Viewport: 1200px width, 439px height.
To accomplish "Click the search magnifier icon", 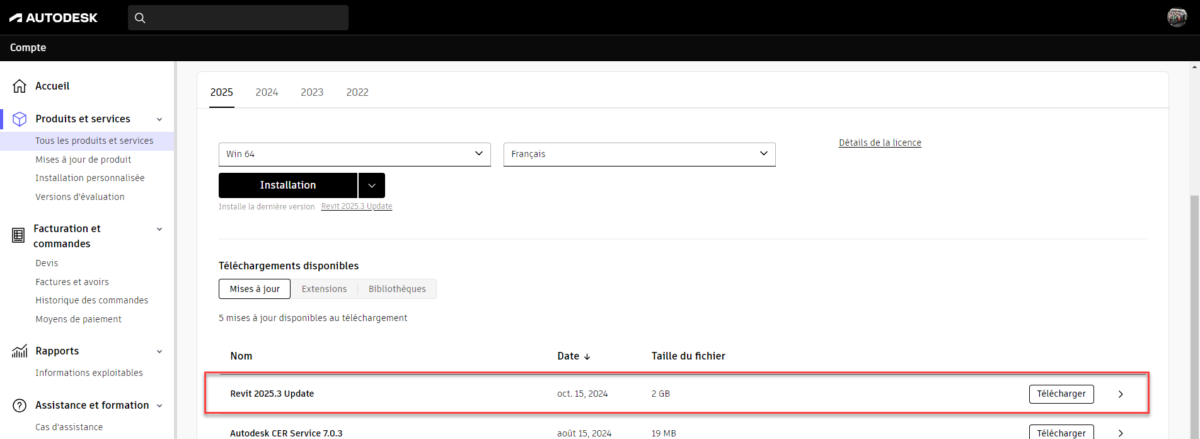I will click(x=140, y=18).
